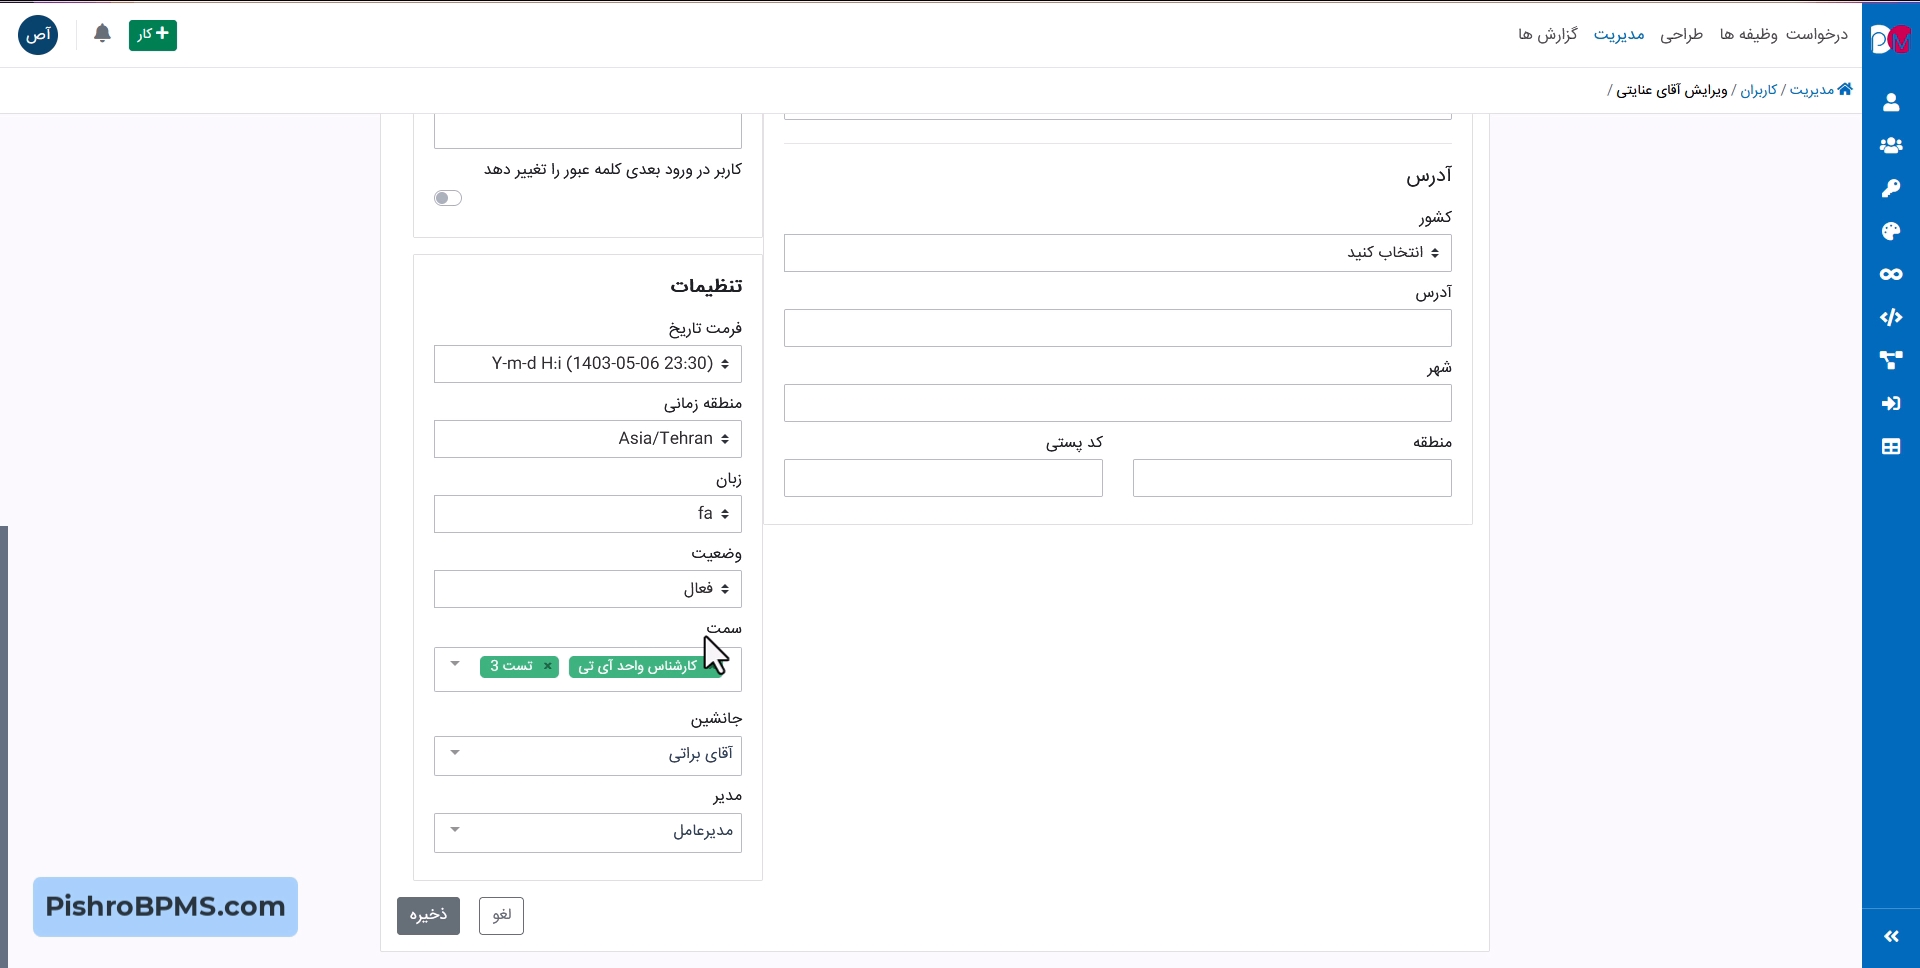This screenshot has width=1920, height=968.
Task: Open the user groups sidebar icon
Action: tap(1890, 145)
